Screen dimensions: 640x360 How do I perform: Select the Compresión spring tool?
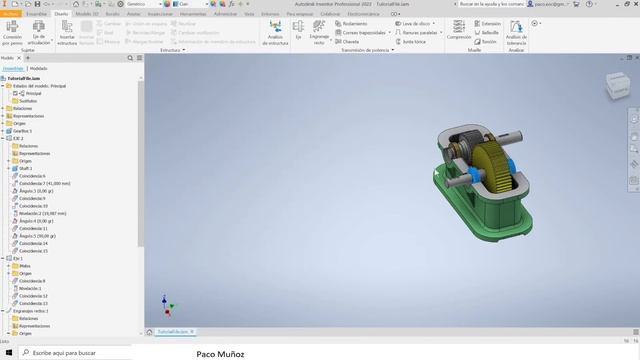click(459, 30)
